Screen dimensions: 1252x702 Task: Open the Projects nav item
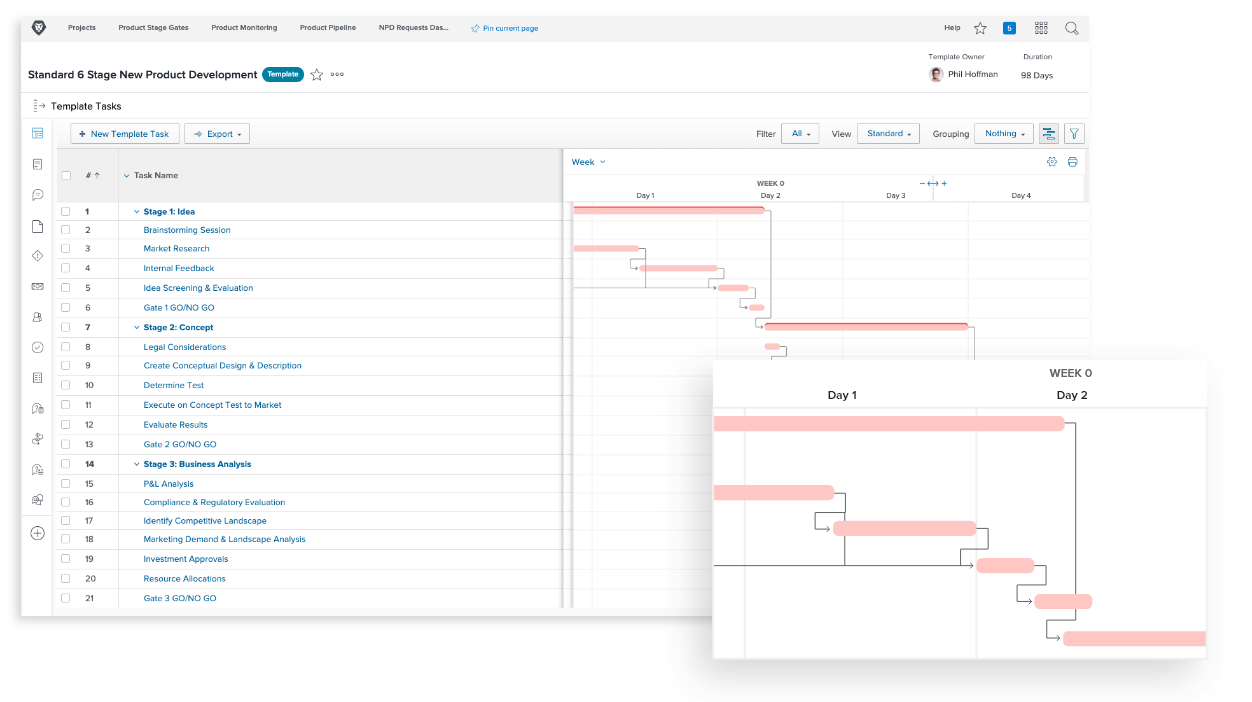[x=82, y=28]
